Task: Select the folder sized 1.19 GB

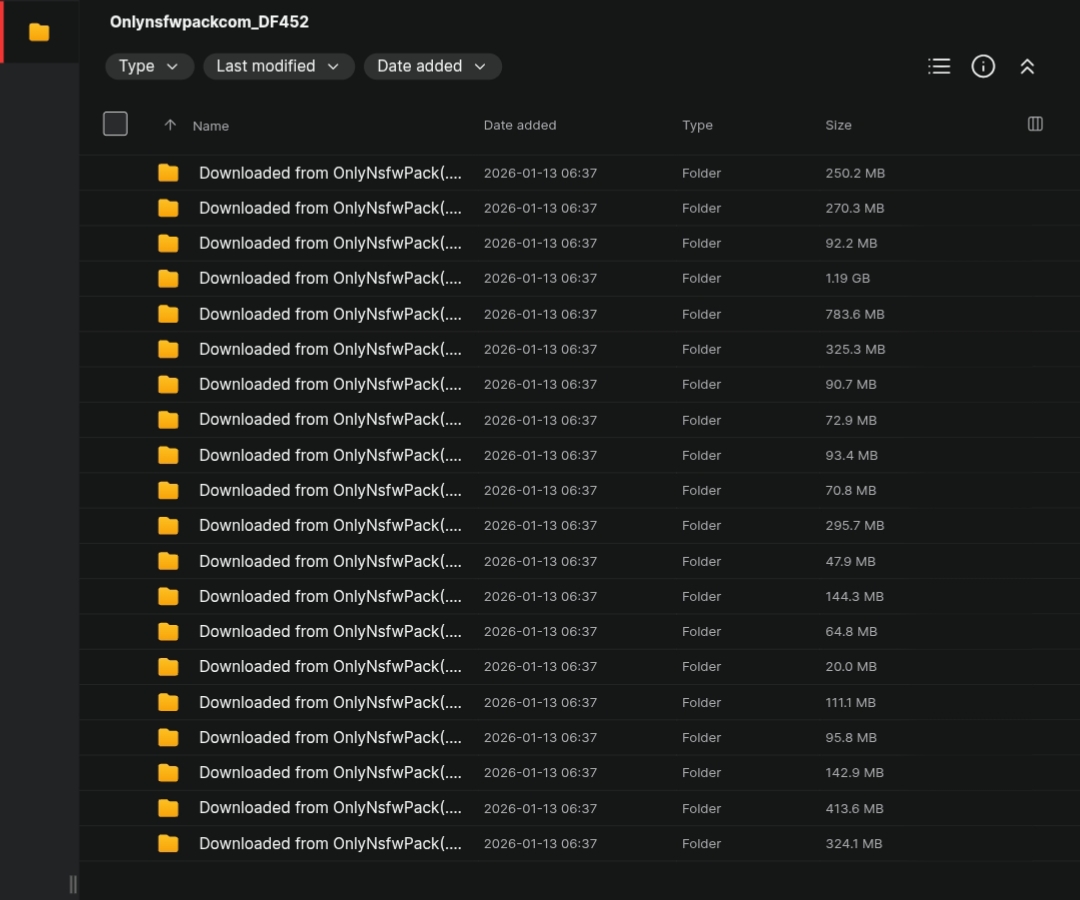Action: coord(579,278)
